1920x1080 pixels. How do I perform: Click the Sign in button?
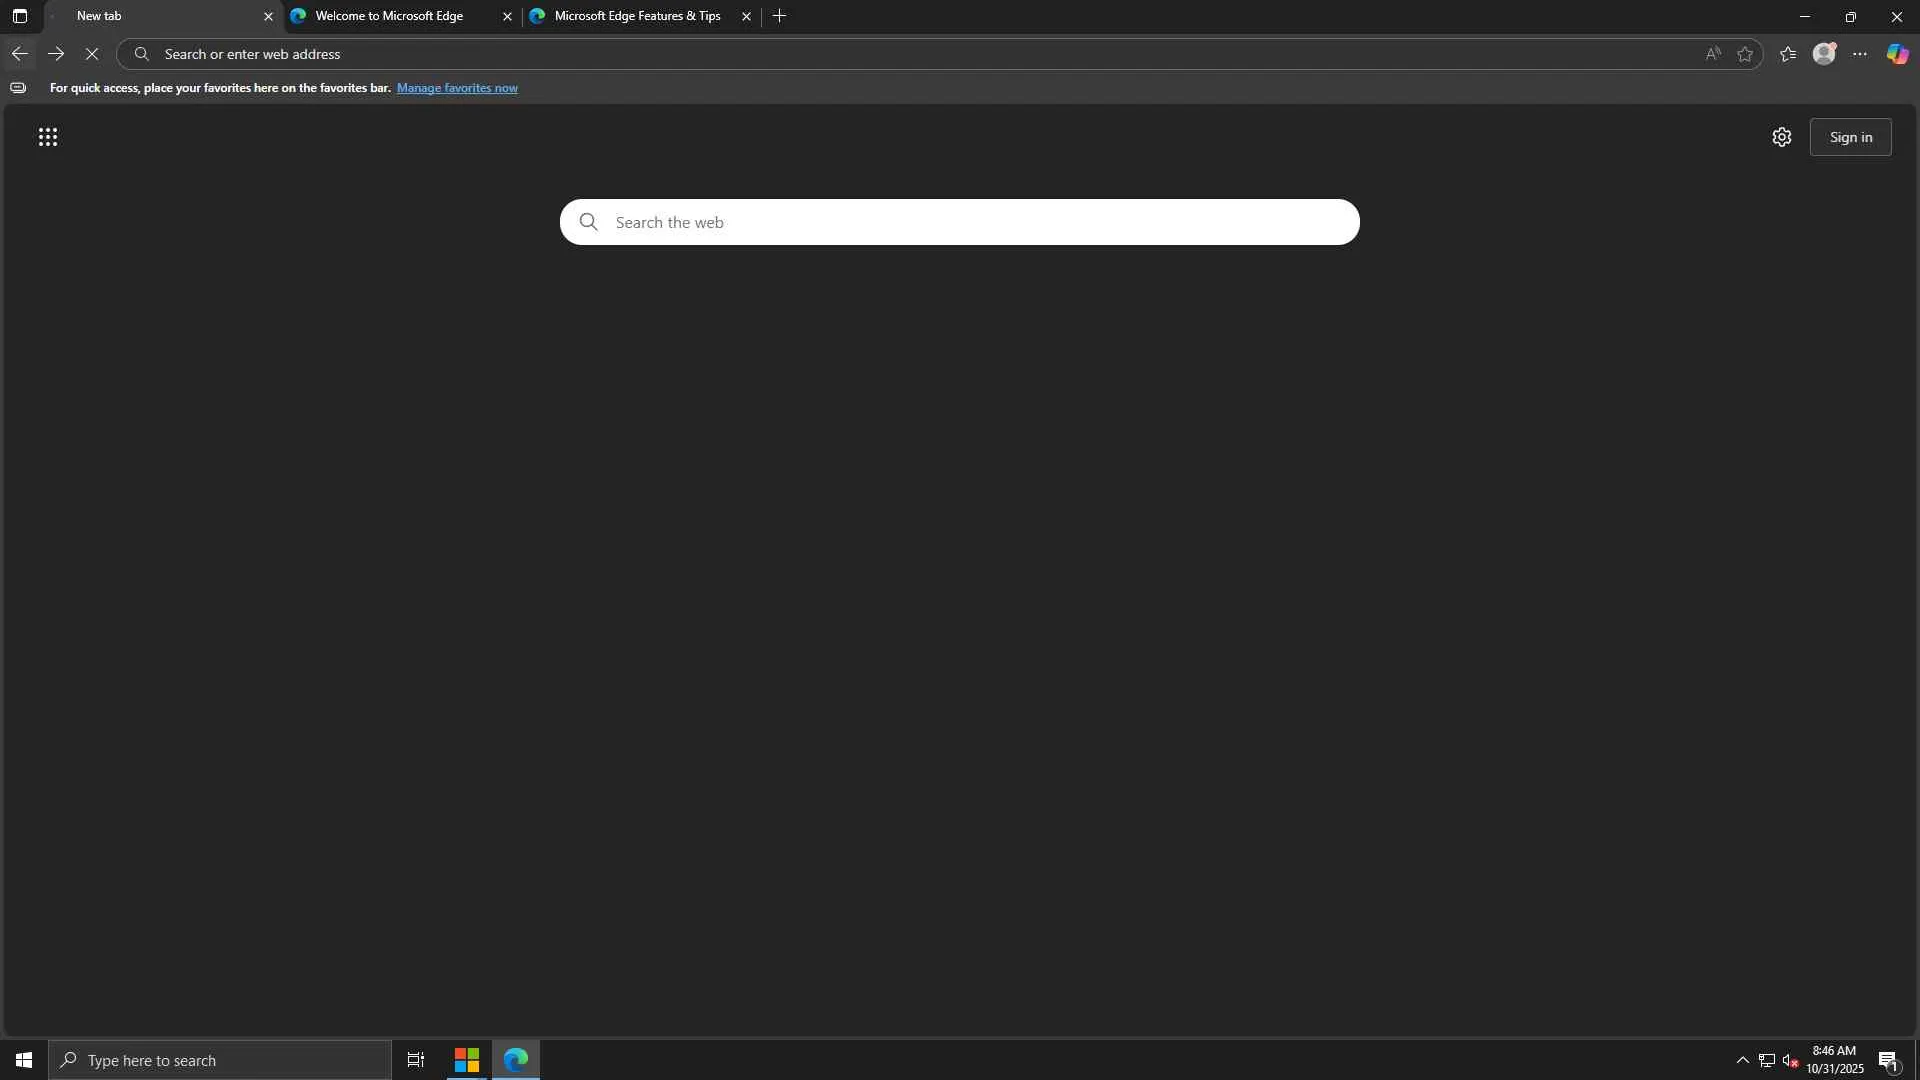[1850, 137]
